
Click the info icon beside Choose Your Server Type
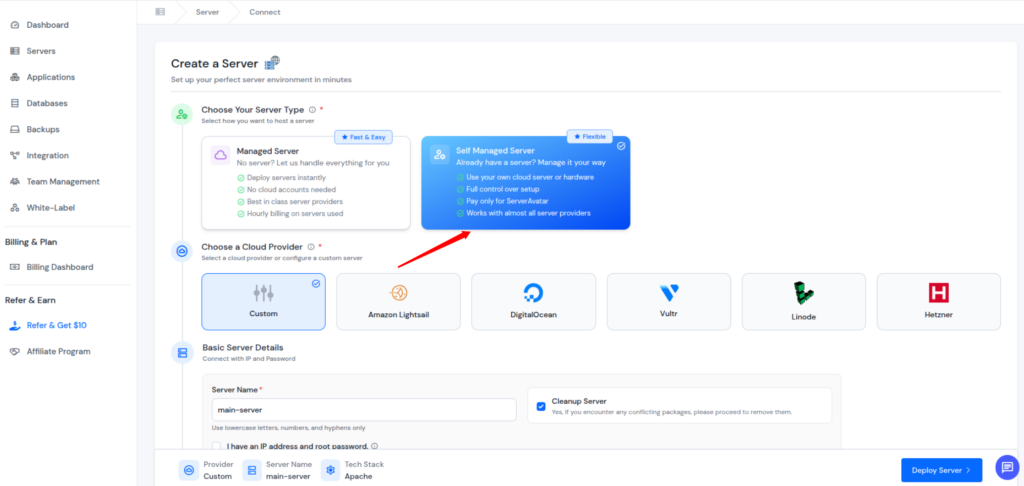(x=312, y=110)
